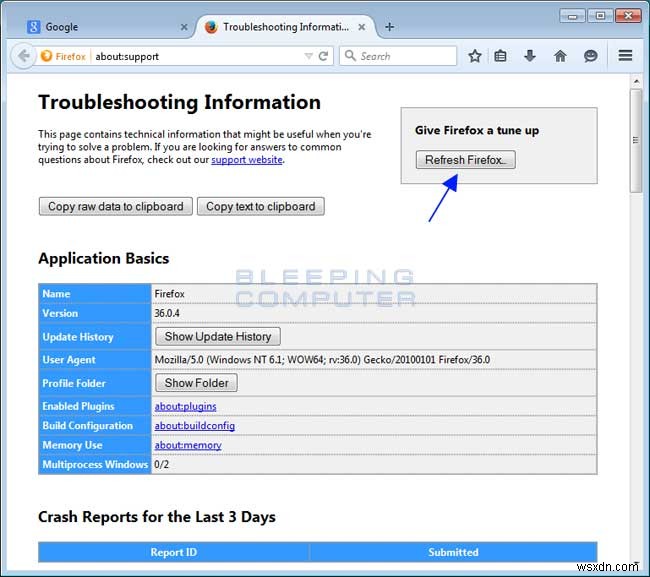Click the address bar URL about:support
The image size is (650, 577).
(x=127, y=56)
